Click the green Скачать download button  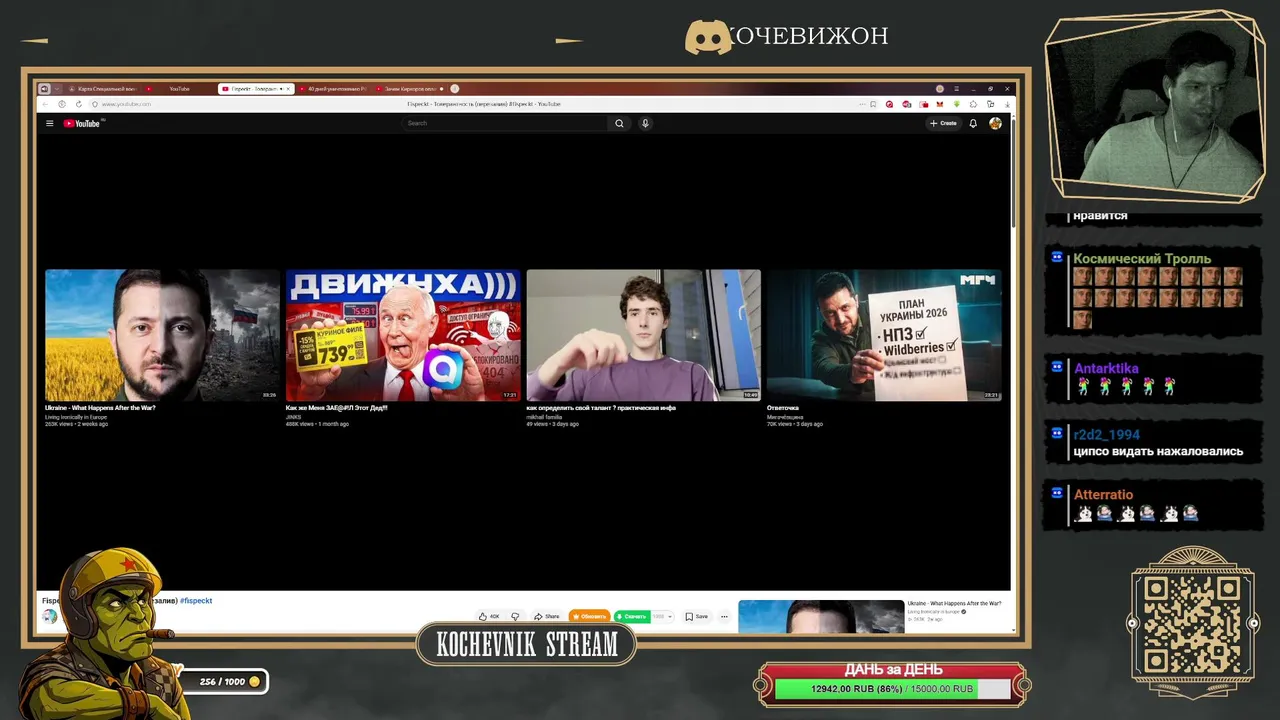click(631, 616)
